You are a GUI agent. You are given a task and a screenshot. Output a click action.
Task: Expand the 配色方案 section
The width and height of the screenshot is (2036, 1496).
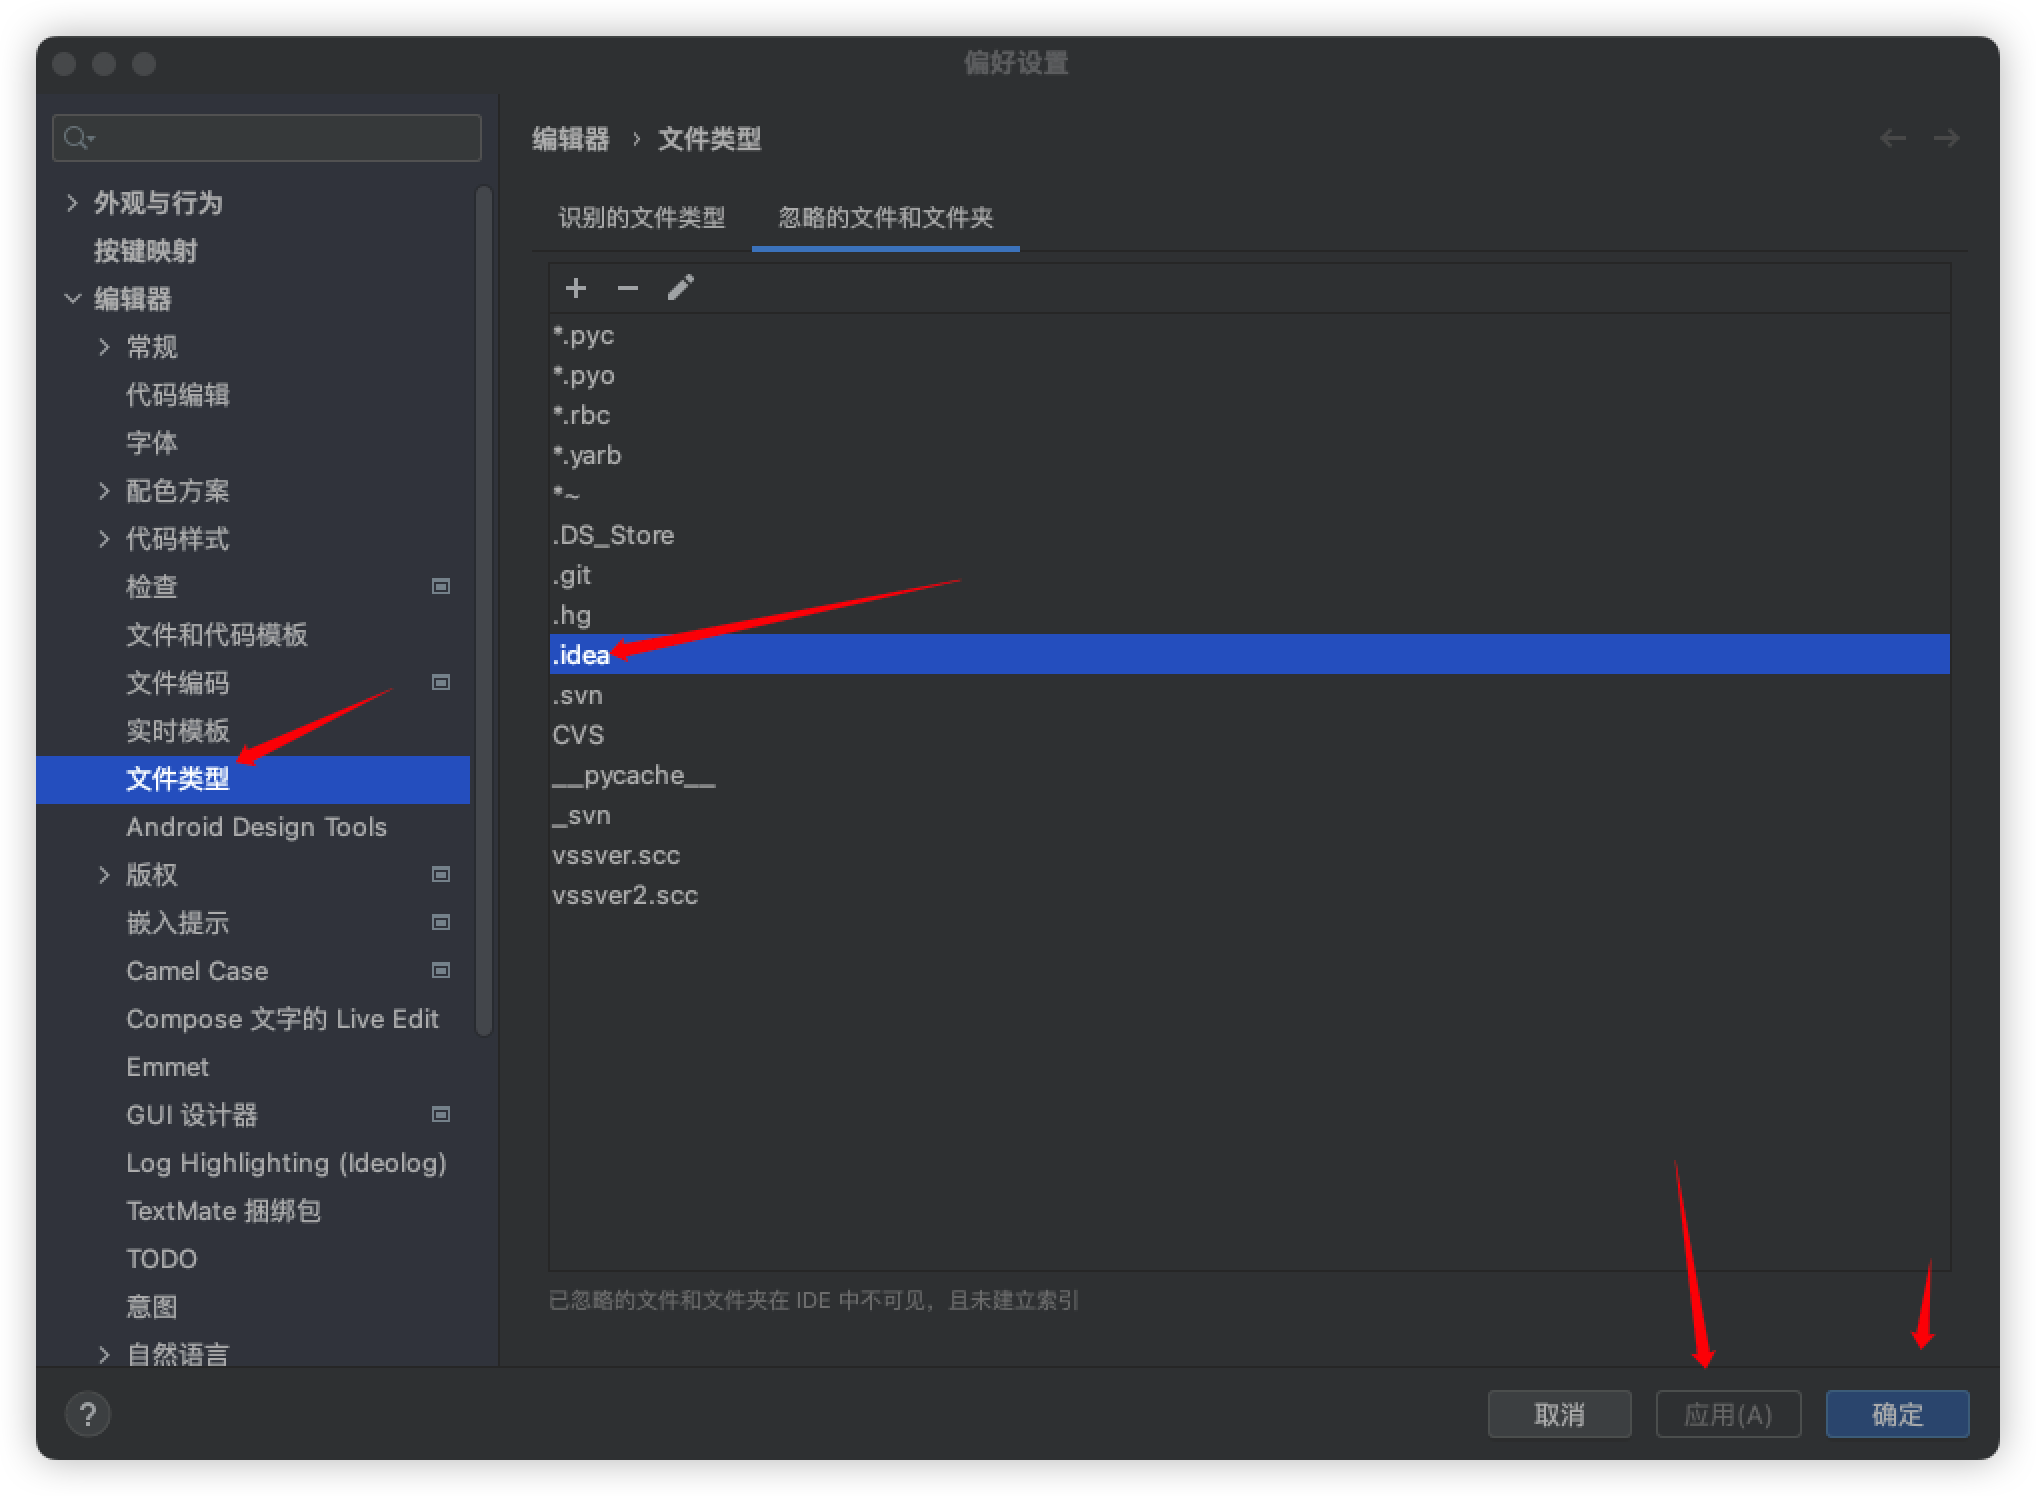[x=104, y=491]
